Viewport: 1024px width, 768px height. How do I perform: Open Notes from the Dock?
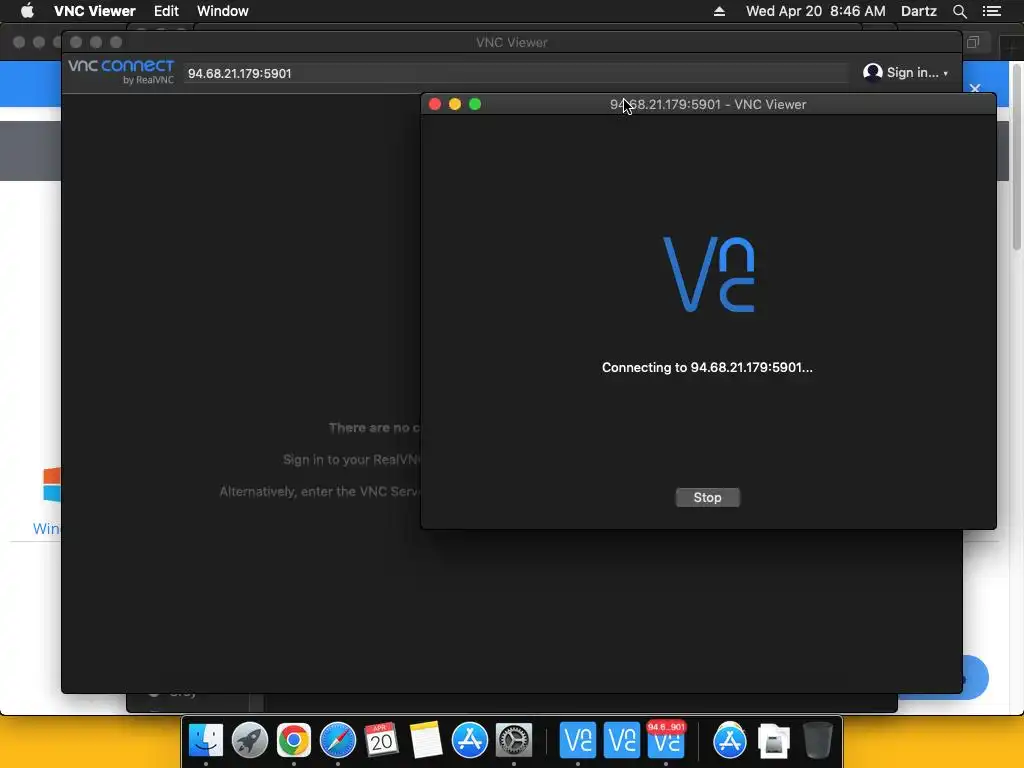426,740
